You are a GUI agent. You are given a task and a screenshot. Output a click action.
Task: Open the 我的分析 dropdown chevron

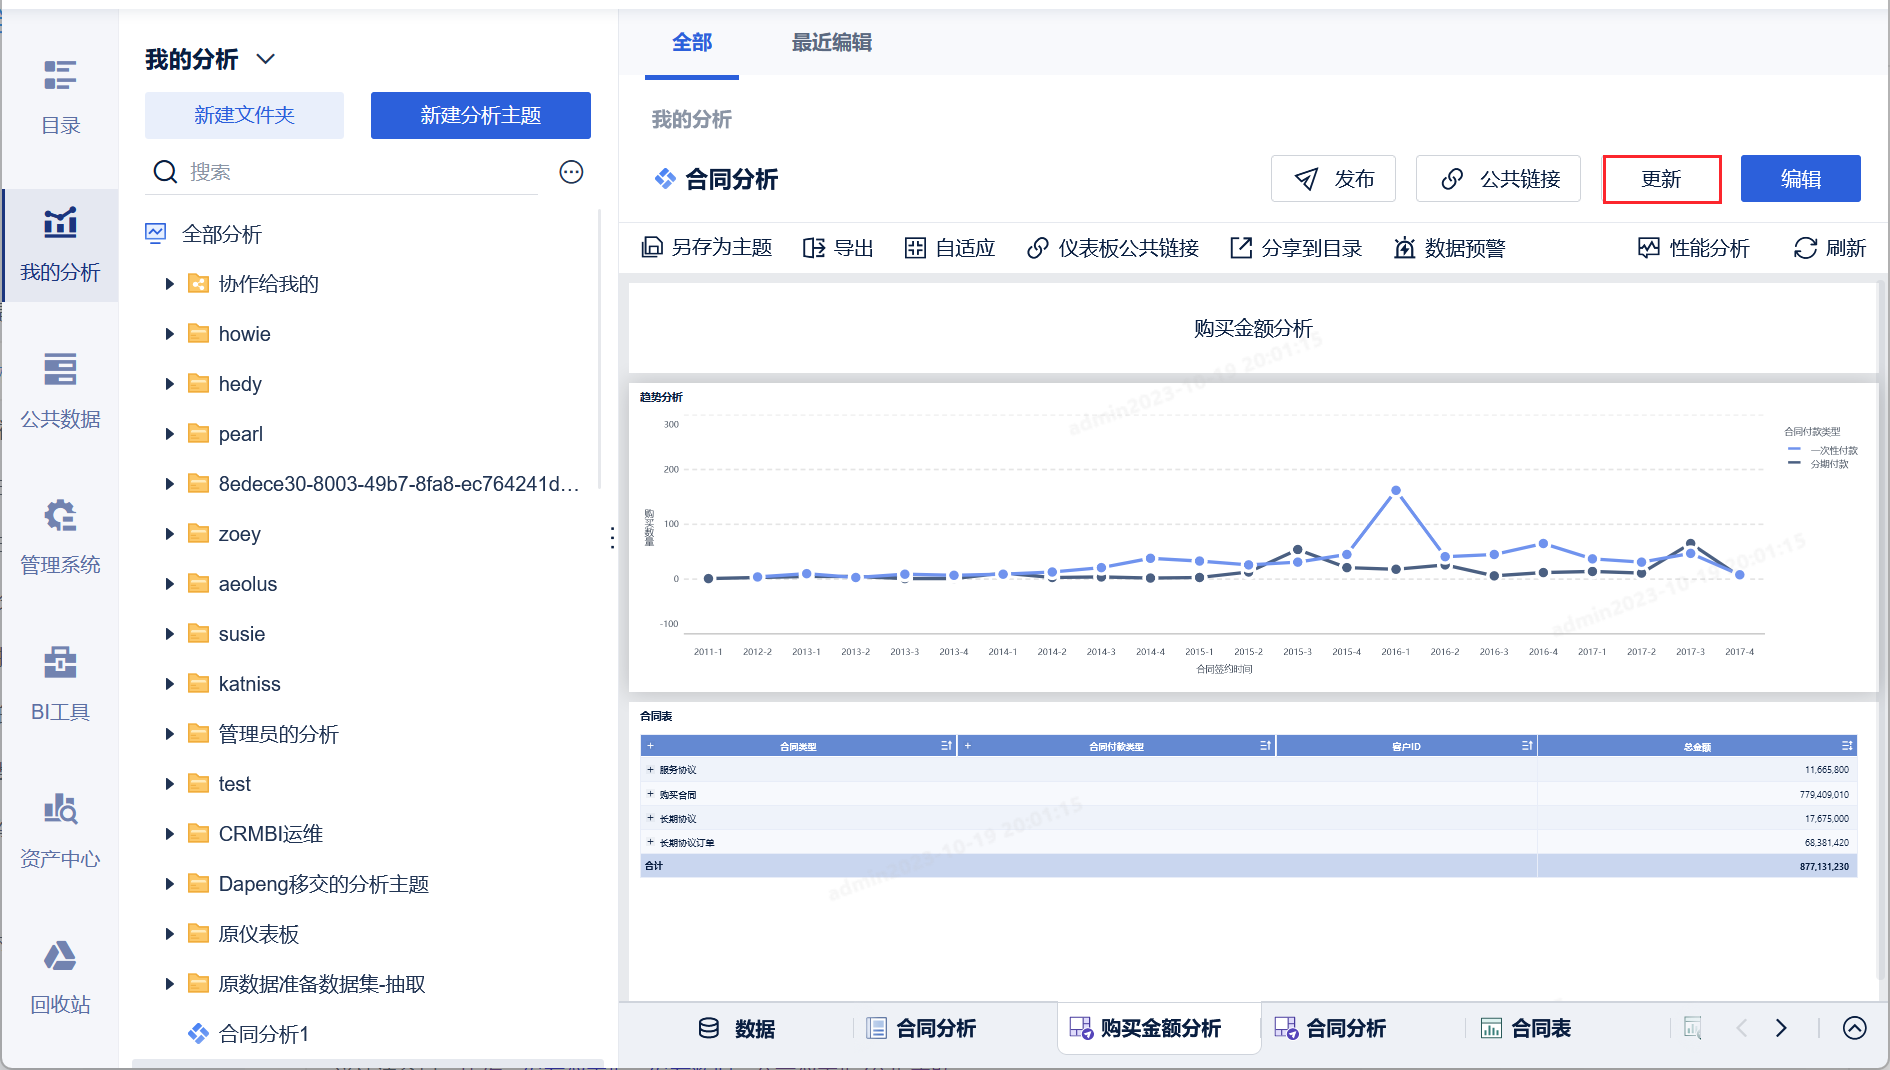click(265, 59)
